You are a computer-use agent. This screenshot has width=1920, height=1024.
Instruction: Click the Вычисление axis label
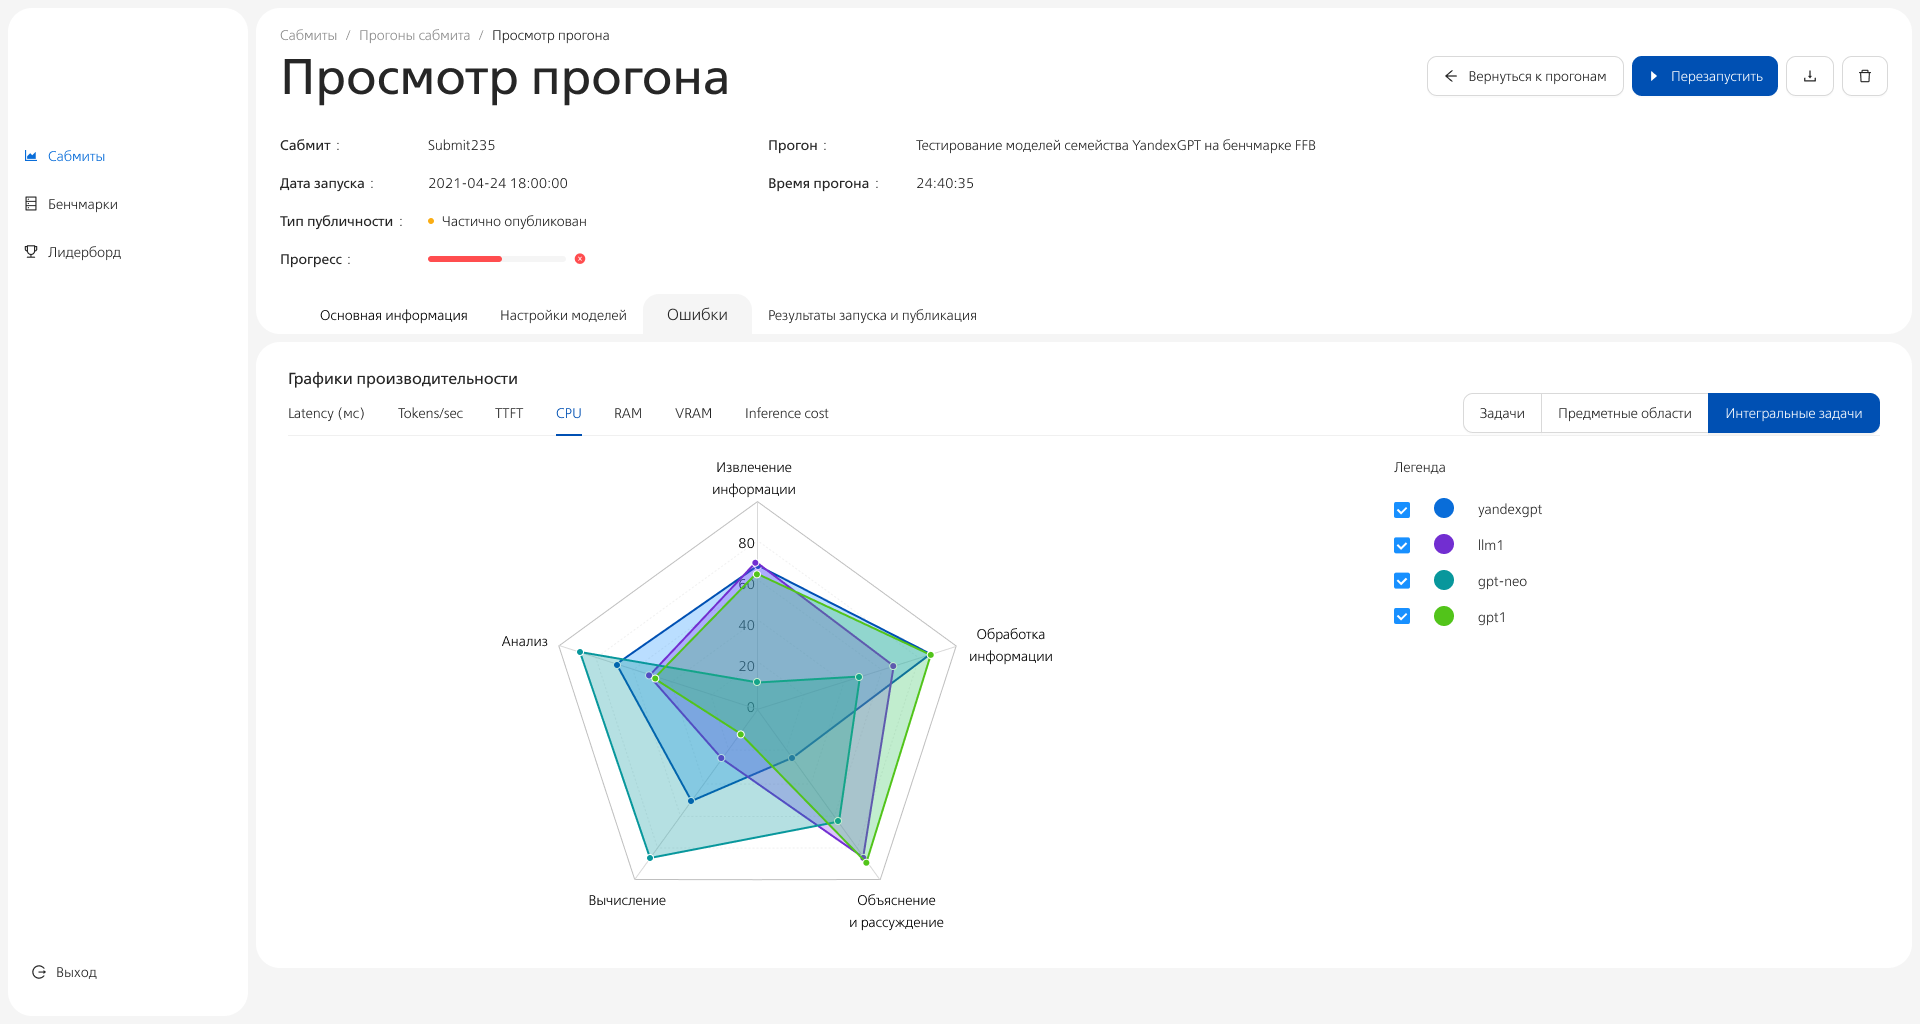[627, 900]
